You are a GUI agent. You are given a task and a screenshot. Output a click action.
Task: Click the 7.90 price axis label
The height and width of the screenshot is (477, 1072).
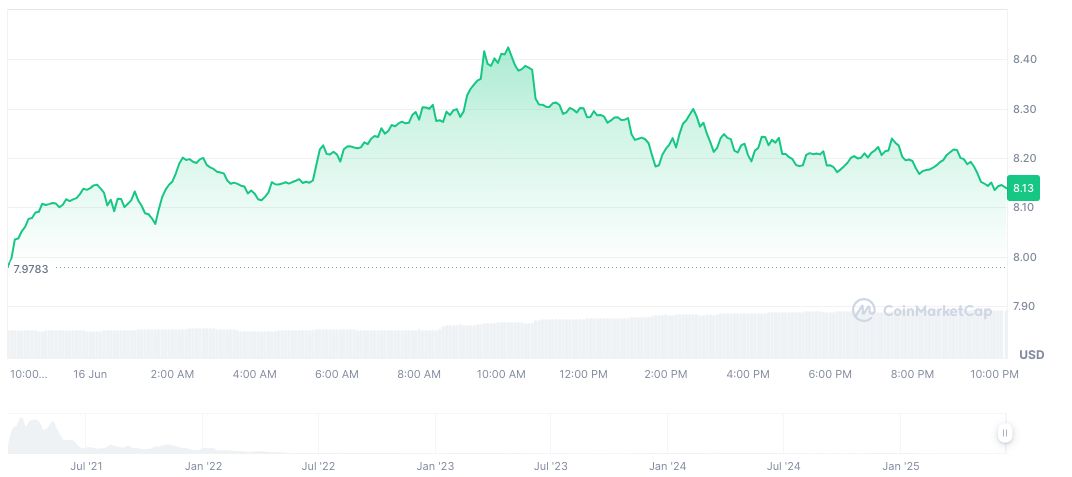(1024, 306)
